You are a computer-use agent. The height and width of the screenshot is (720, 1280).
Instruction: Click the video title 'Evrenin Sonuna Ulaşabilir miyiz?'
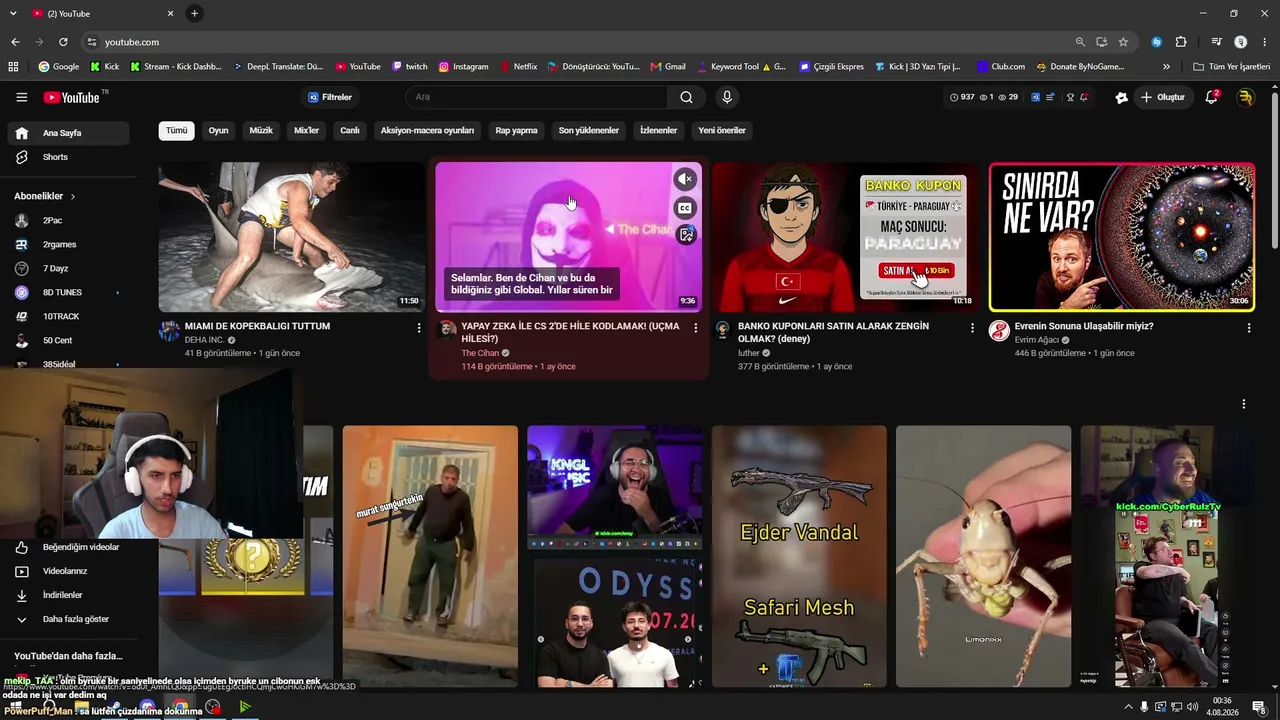[1084, 326]
